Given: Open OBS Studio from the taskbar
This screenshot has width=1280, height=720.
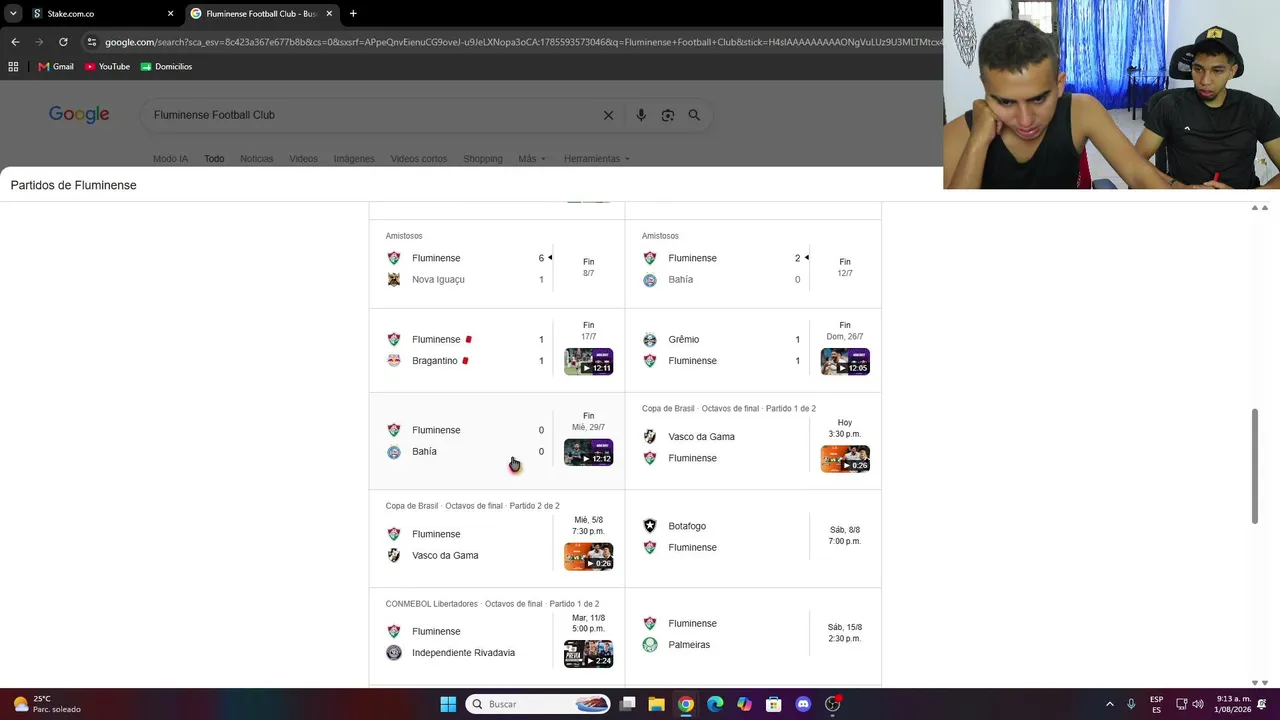Looking at the screenshot, I should point(833,704).
